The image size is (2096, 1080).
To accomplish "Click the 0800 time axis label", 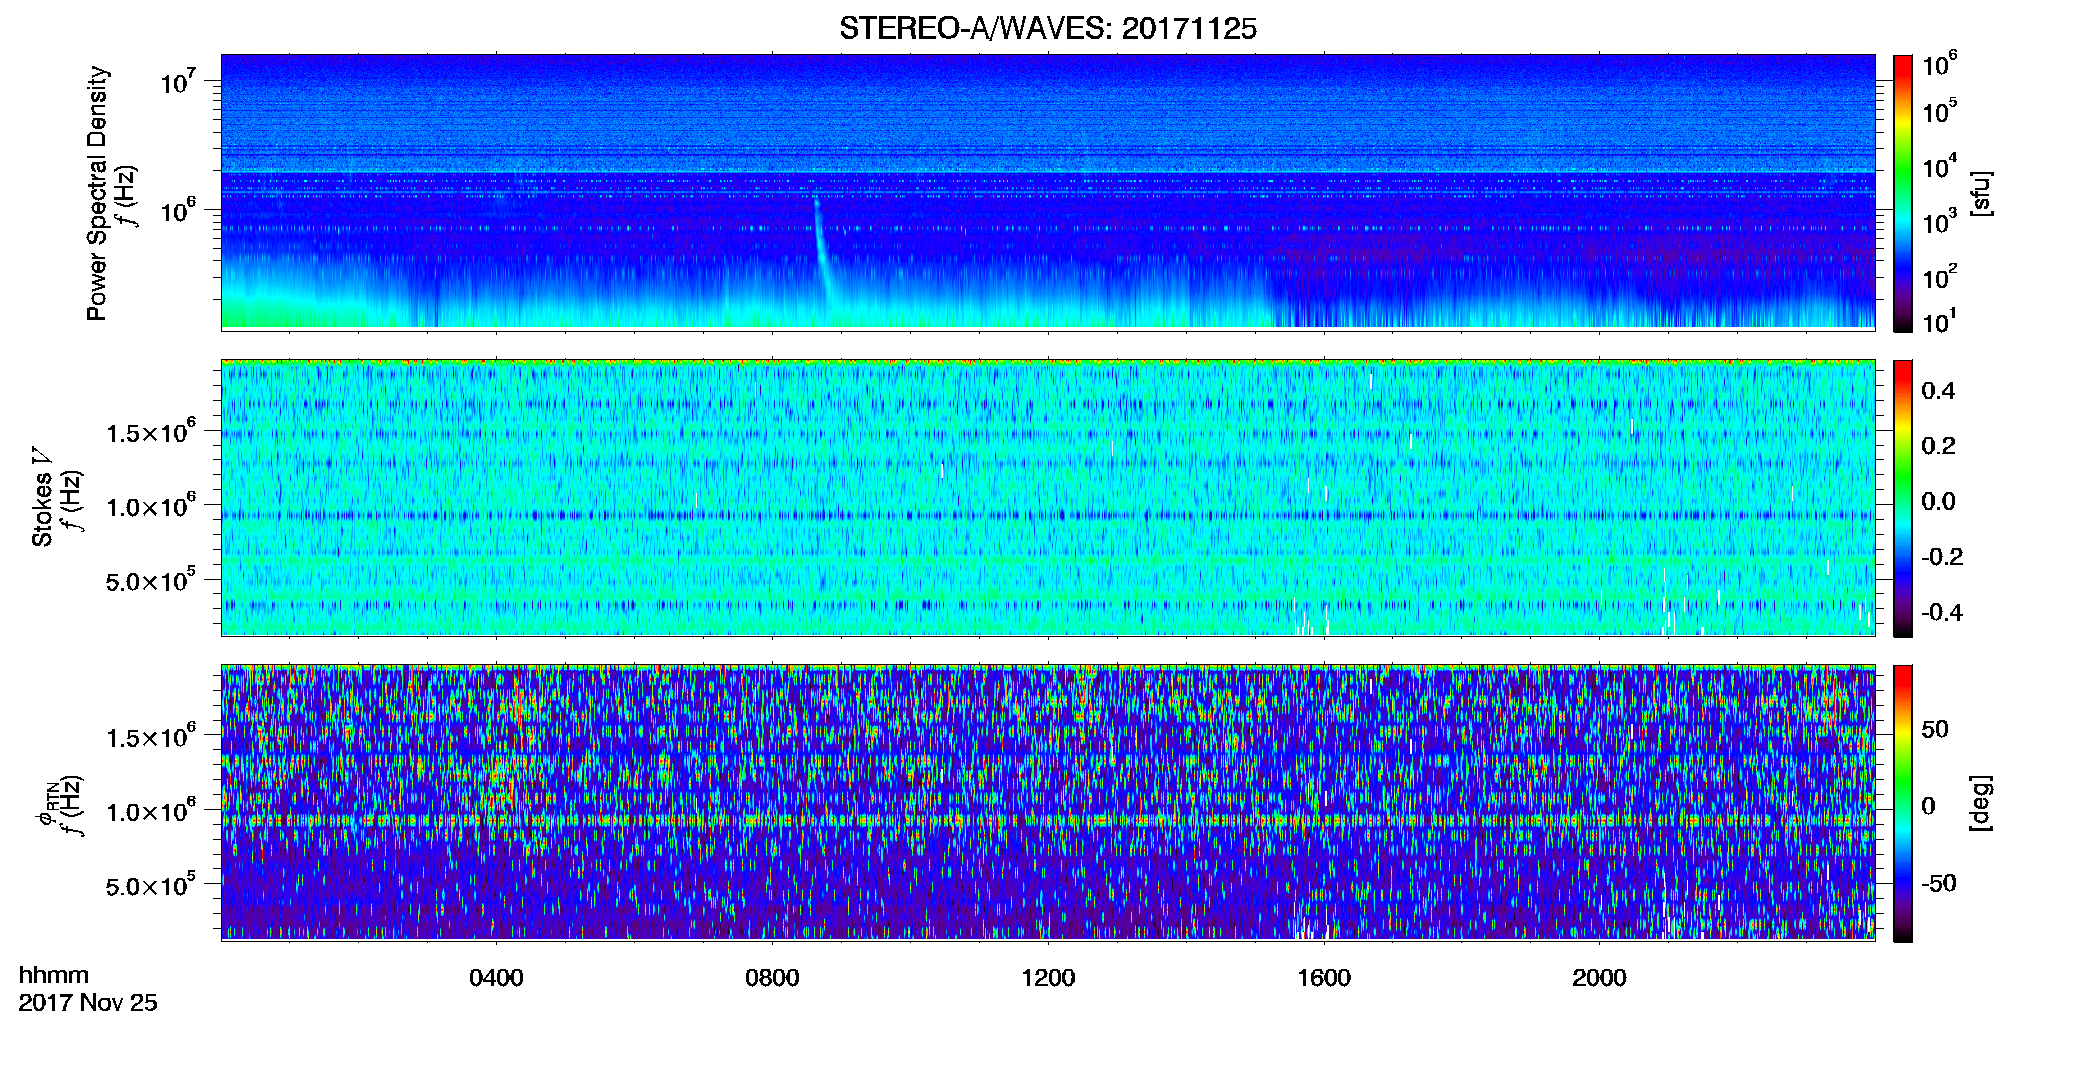I will [772, 978].
